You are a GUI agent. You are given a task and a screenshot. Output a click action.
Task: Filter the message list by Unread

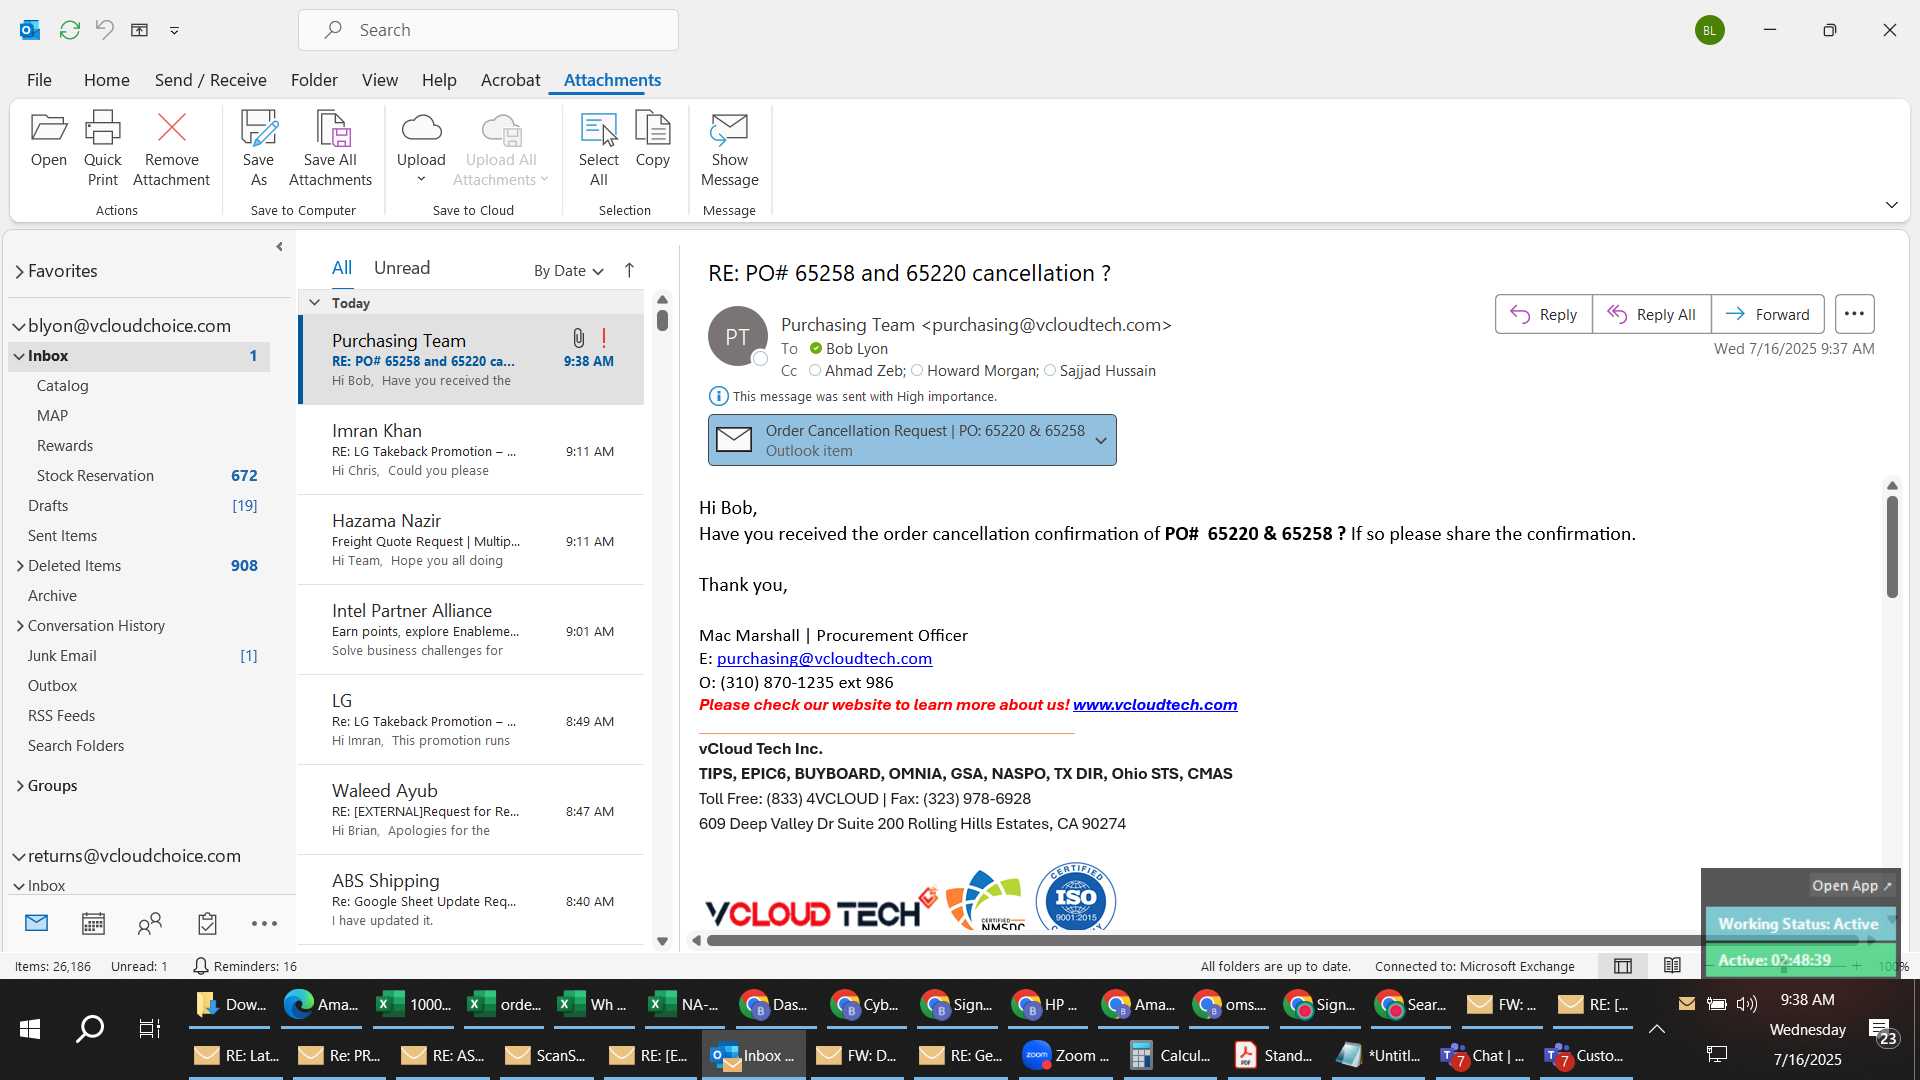point(402,268)
